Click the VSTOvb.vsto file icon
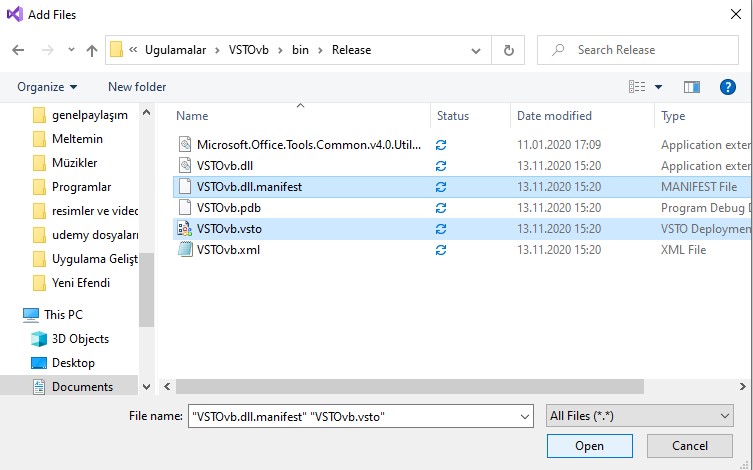 click(184, 229)
